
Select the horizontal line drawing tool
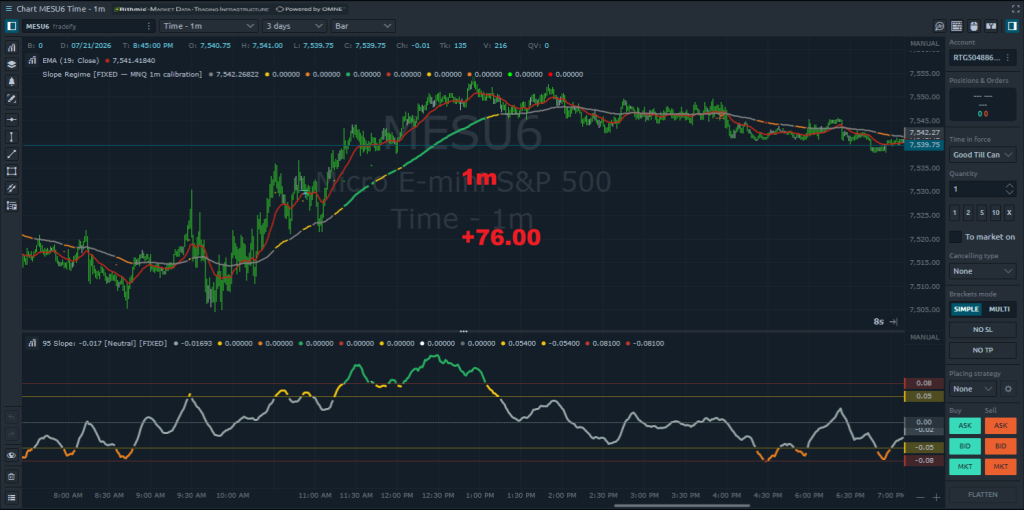click(11, 120)
